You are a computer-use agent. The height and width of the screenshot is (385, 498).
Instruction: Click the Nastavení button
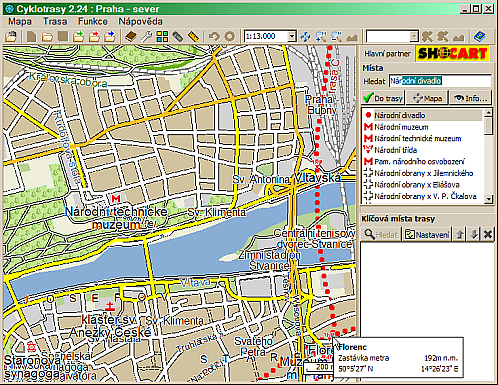pyautogui.click(x=427, y=235)
